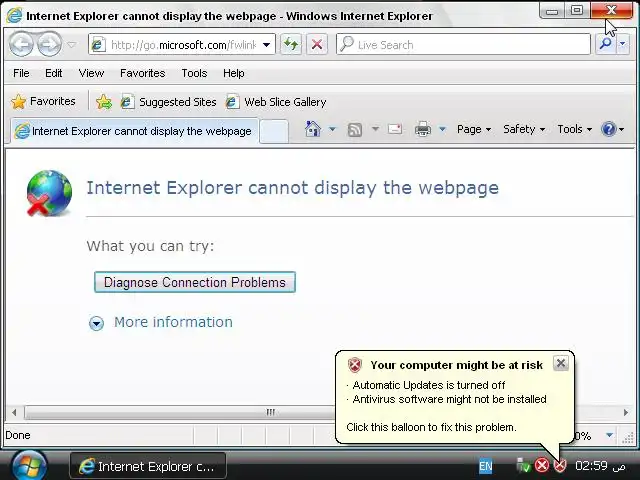Open search provider options dropdown
The height and width of the screenshot is (480, 640).
coord(622,43)
